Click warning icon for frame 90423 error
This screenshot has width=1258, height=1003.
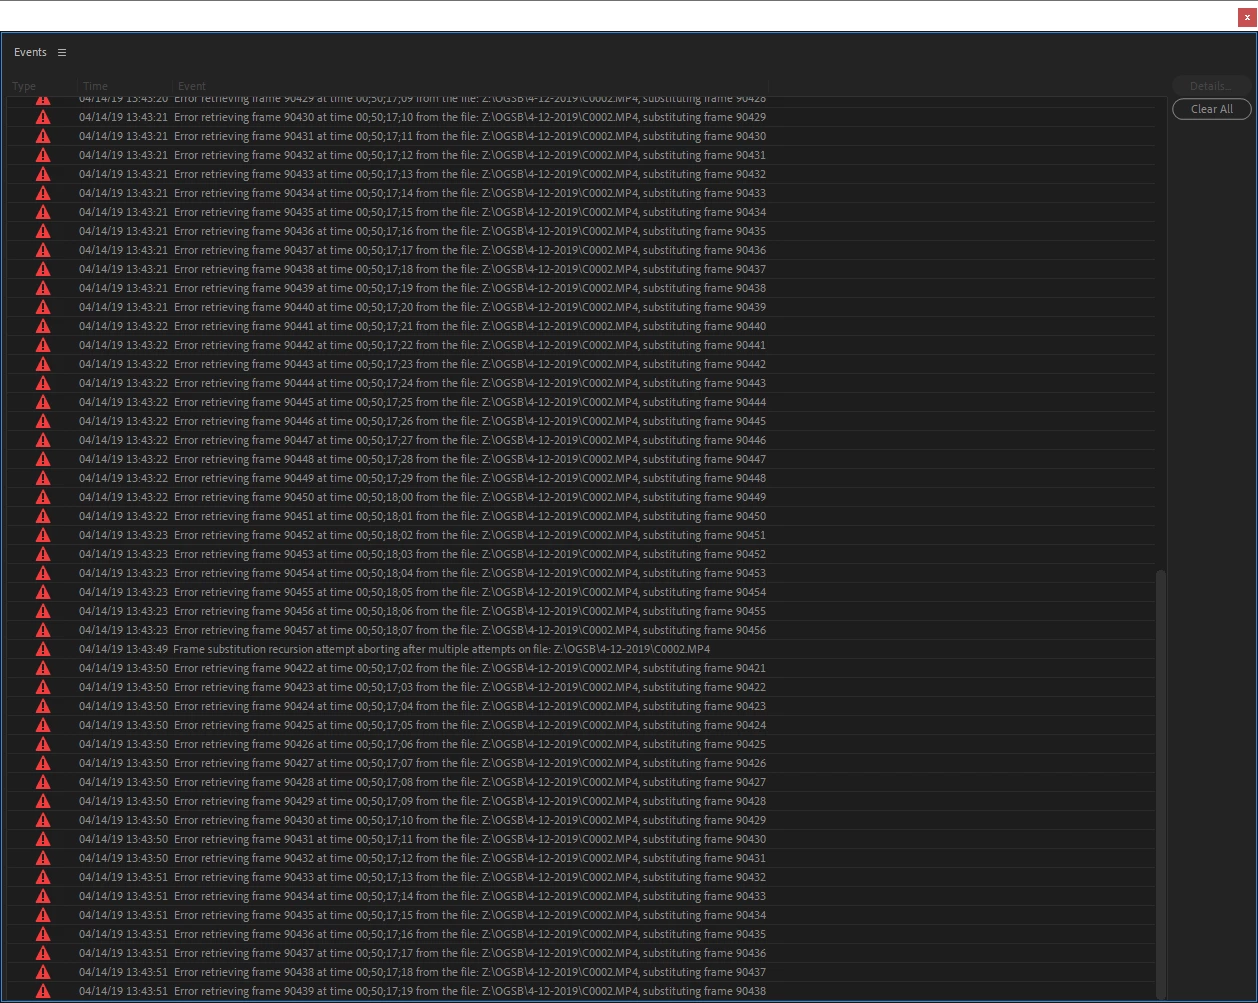click(43, 687)
